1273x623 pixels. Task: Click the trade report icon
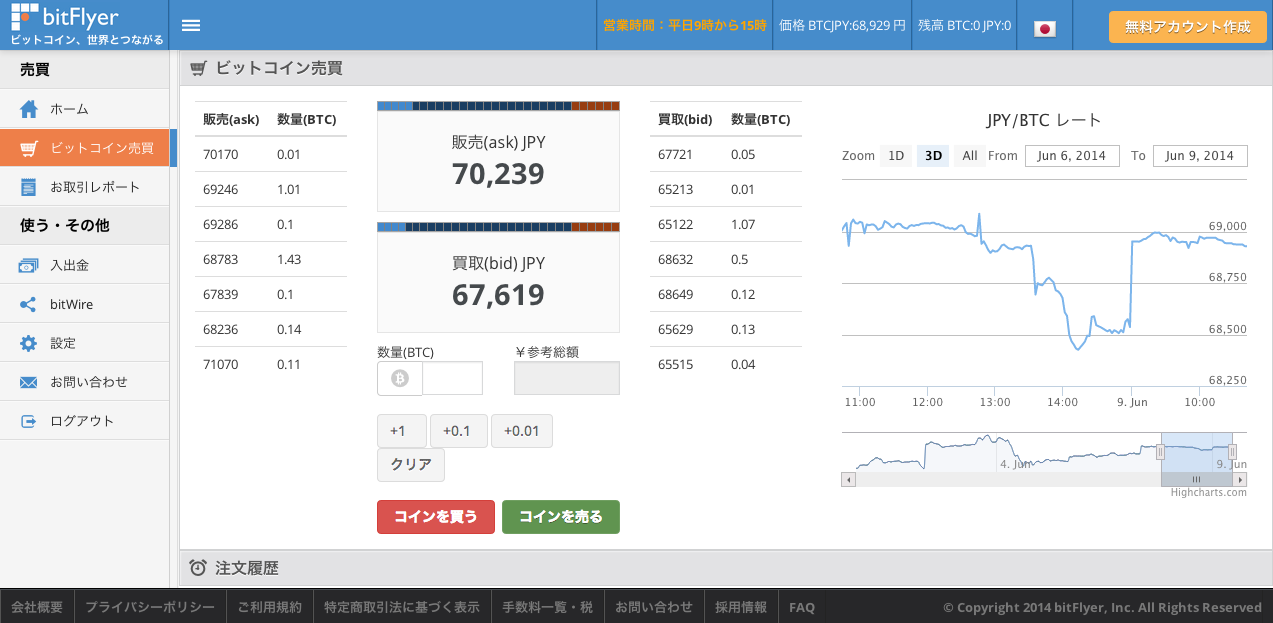(29, 187)
